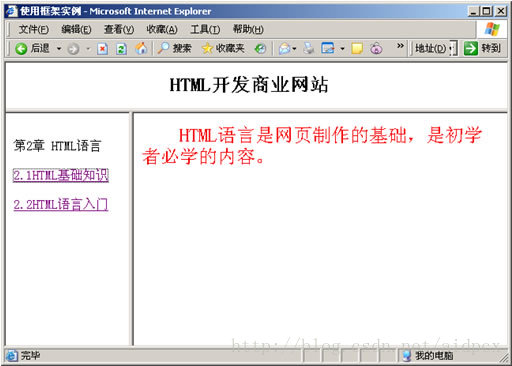The image size is (512, 366).
Task: Open the Edit (编辑) menu
Action: 76,30
